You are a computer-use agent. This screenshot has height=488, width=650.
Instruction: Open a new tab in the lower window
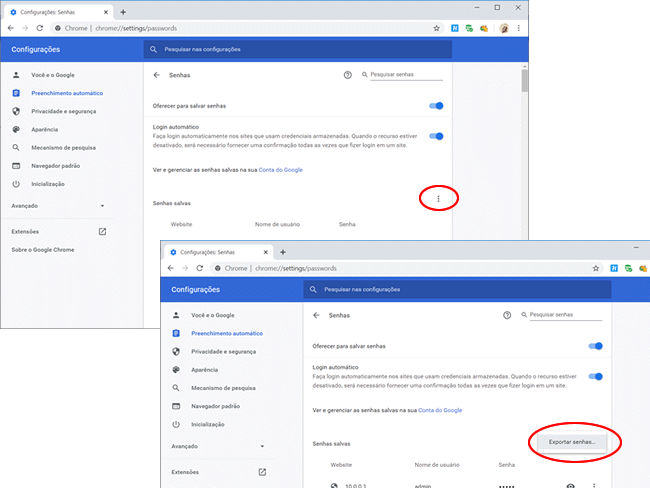283,252
